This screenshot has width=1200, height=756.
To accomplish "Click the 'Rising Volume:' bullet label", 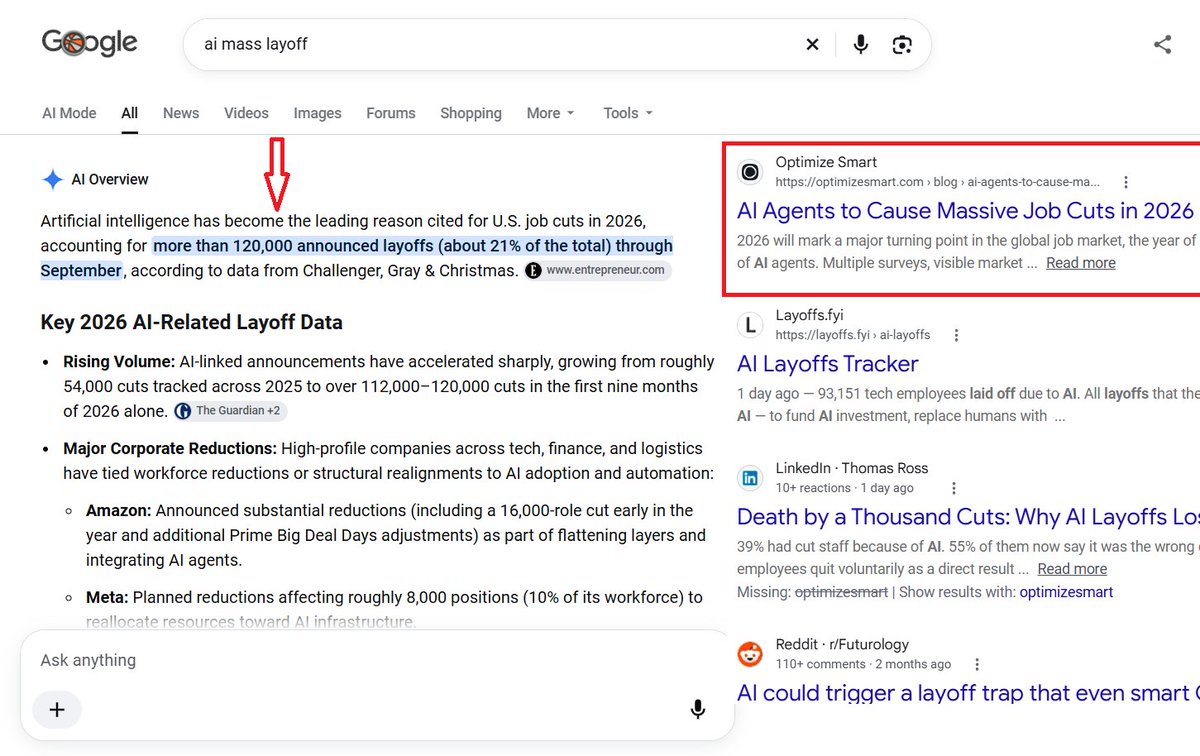I will click(x=119, y=362).
